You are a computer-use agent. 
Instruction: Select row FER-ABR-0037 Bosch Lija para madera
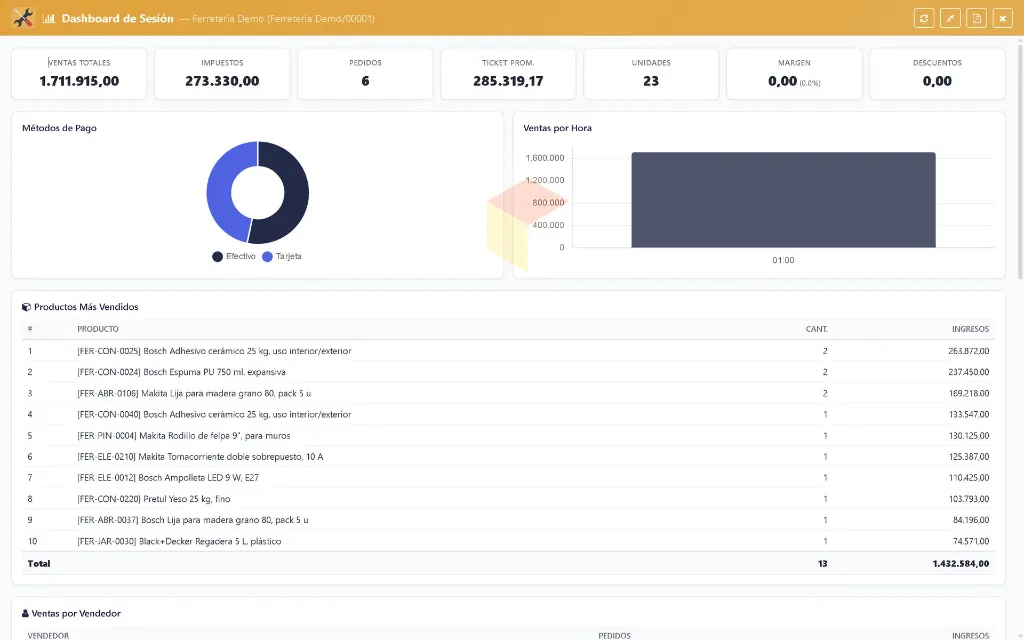(x=508, y=520)
